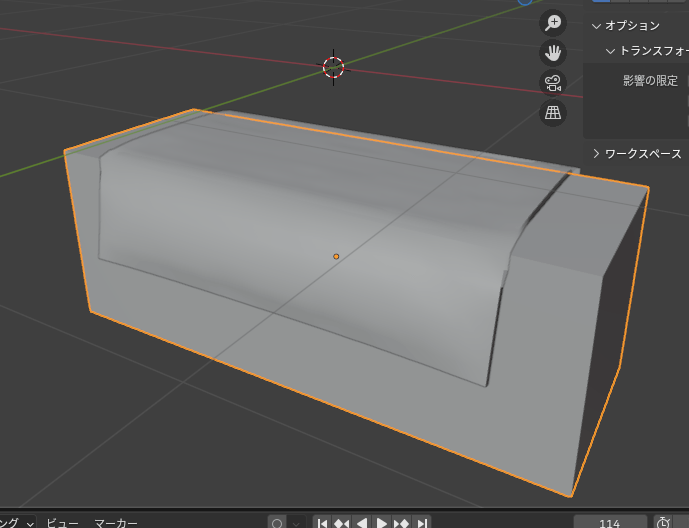689x528 pixels.
Task: Open the auto keyframing options dropdown
Action: (297, 522)
